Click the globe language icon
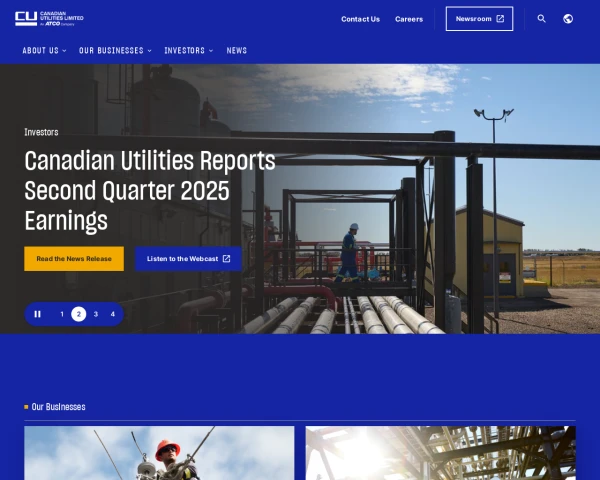Screen dimensions: 600x480 pos(568,19)
